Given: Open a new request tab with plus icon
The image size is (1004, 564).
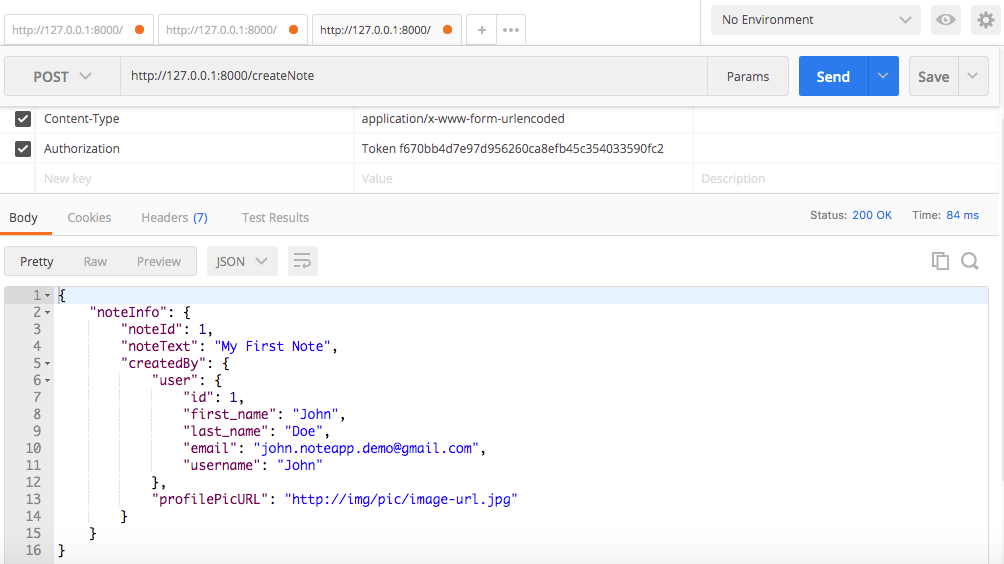Looking at the screenshot, I should click(x=482, y=30).
